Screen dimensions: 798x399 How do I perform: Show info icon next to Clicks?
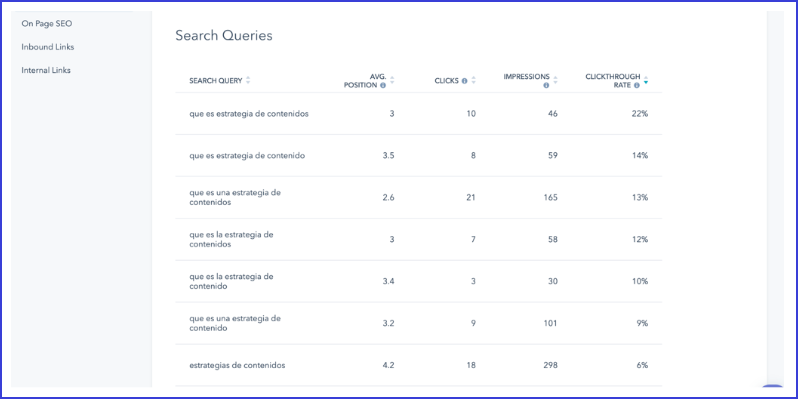[x=464, y=81]
